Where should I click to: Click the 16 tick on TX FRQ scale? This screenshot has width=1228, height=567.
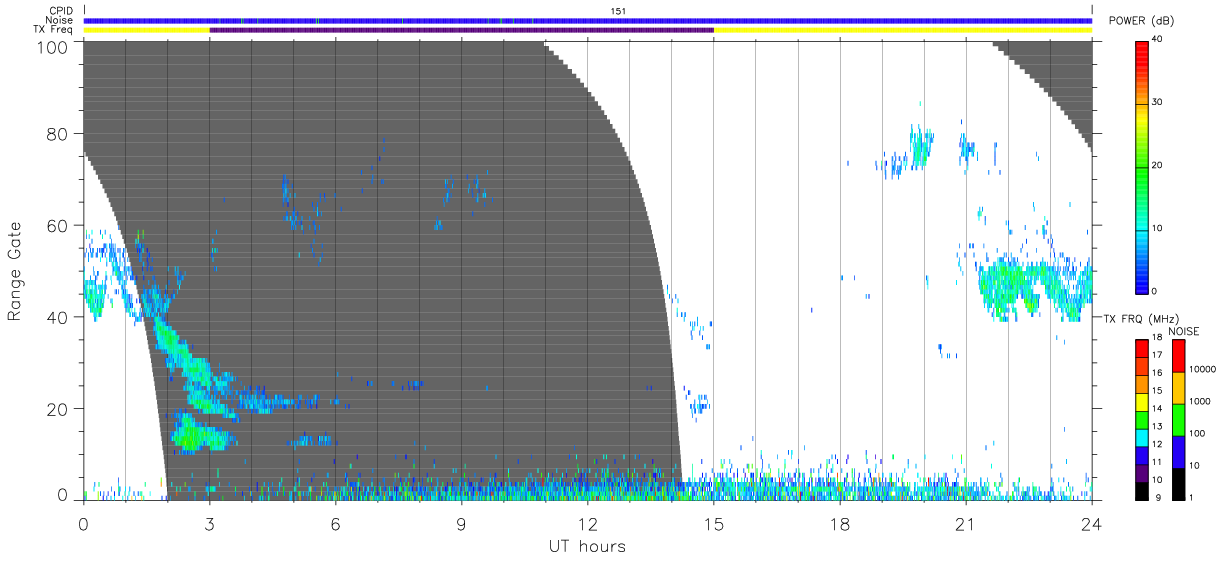point(1156,372)
